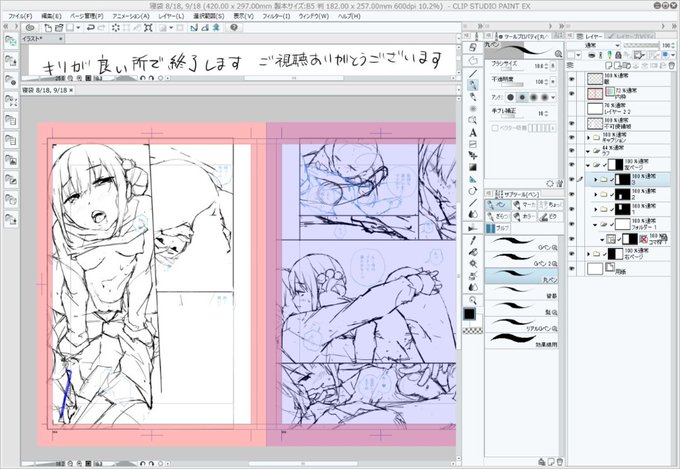Collapse the フォルダー 1 folder
This screenshot has width=680, height=469.
[595, 225]
